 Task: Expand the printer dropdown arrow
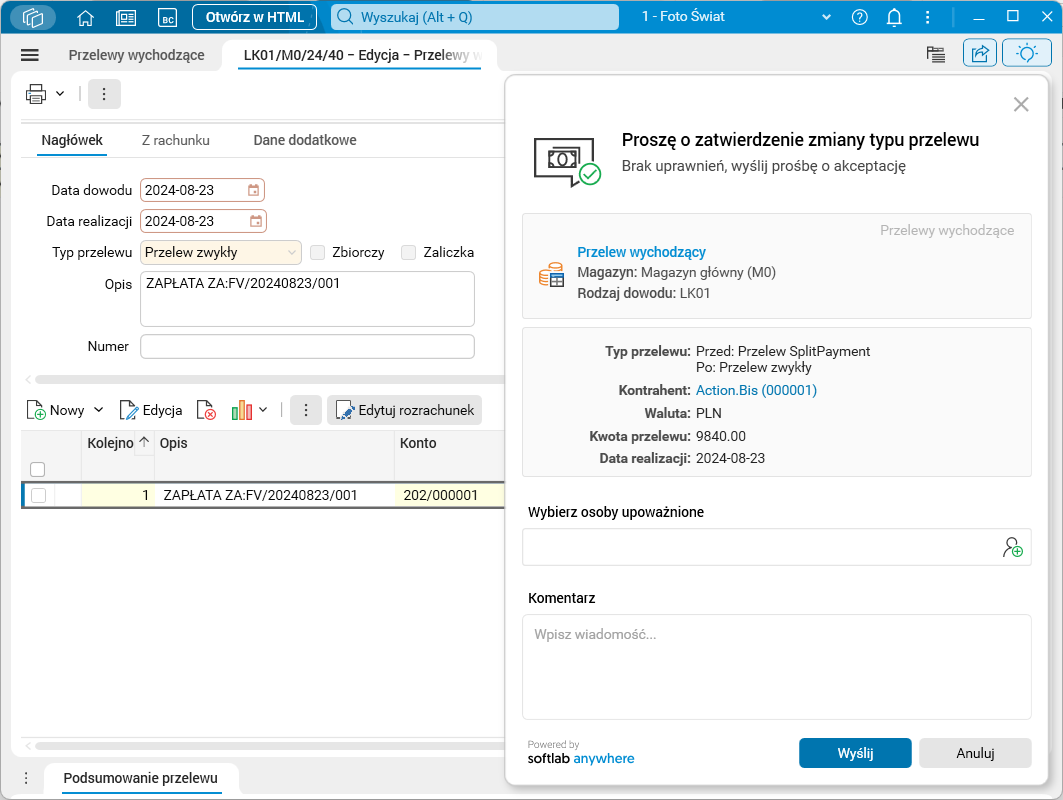[60, 94]
